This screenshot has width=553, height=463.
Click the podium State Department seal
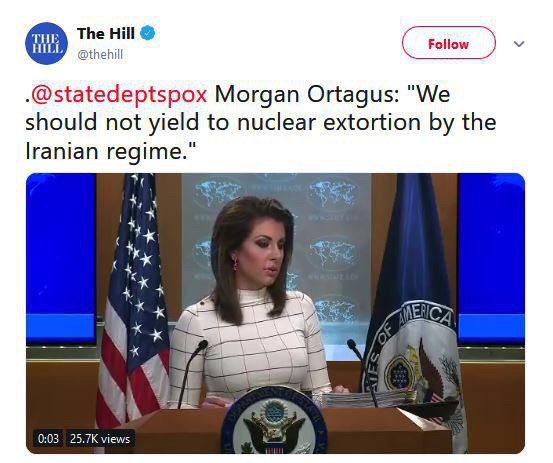click(274, 421)
